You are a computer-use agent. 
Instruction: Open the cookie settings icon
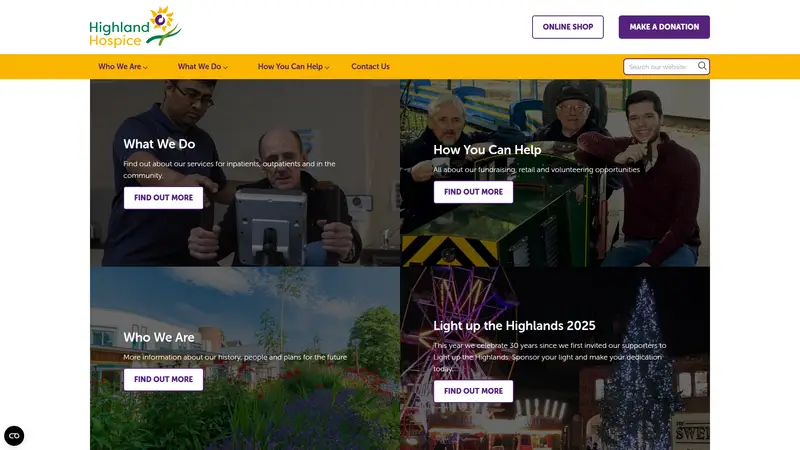[x=14, y=436]
